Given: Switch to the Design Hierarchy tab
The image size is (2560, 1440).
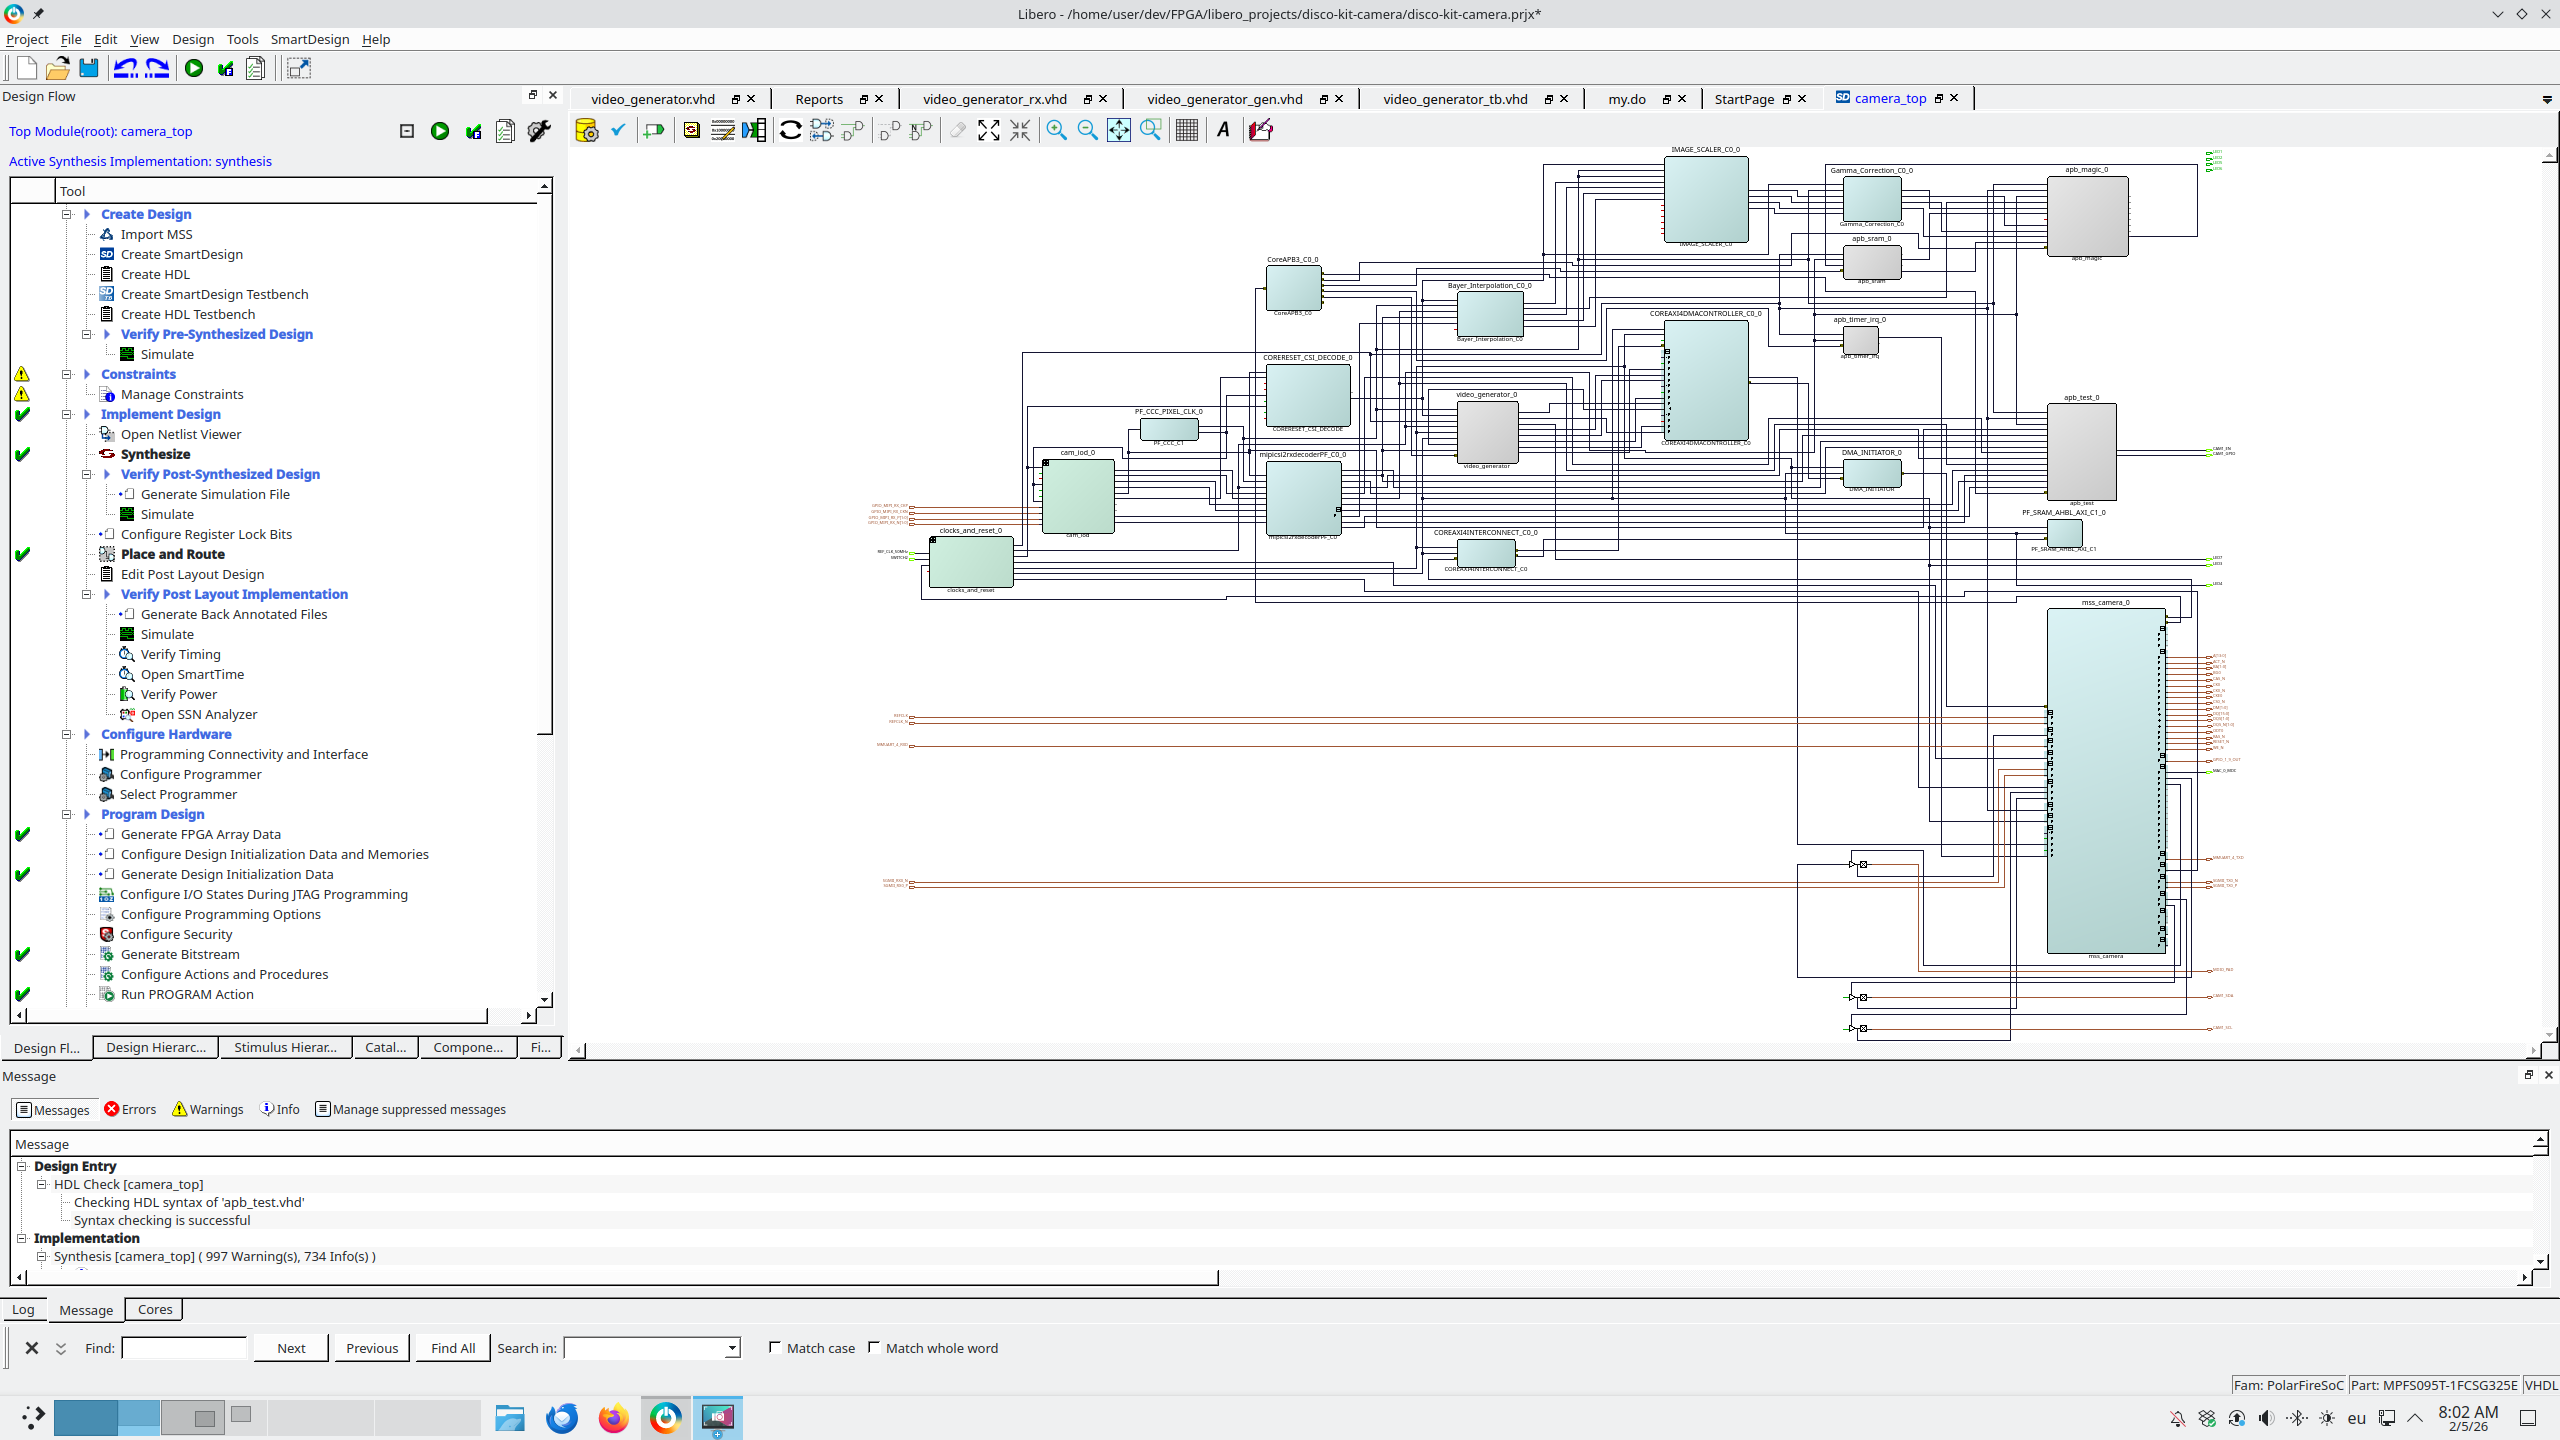Looking at the screenshot, I should click(x=156, y=1047).
